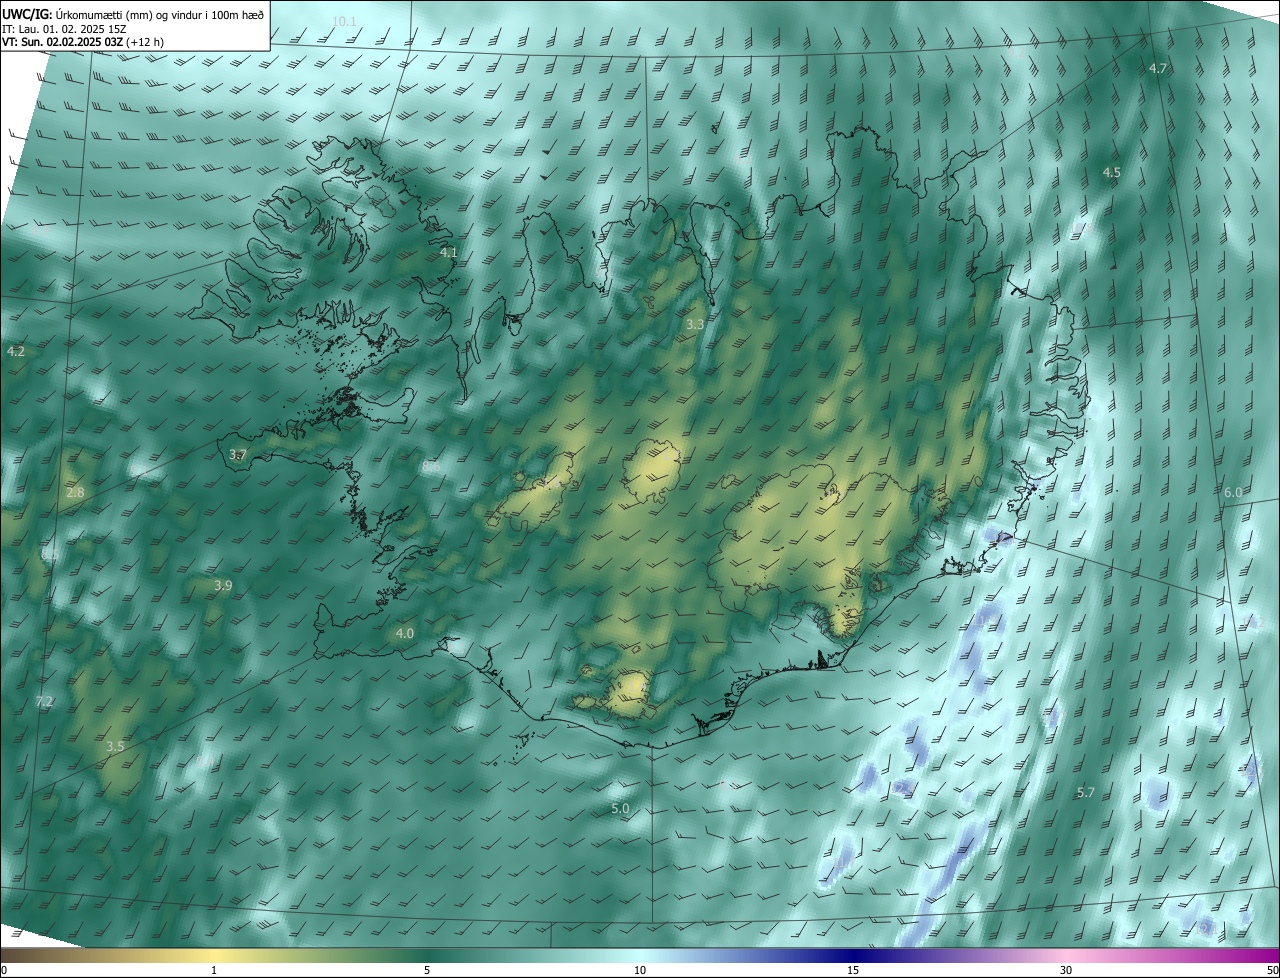Click the 1 tick on the color scale
Viewport: 1280px width, 978px height.
(x=214, y=970)
